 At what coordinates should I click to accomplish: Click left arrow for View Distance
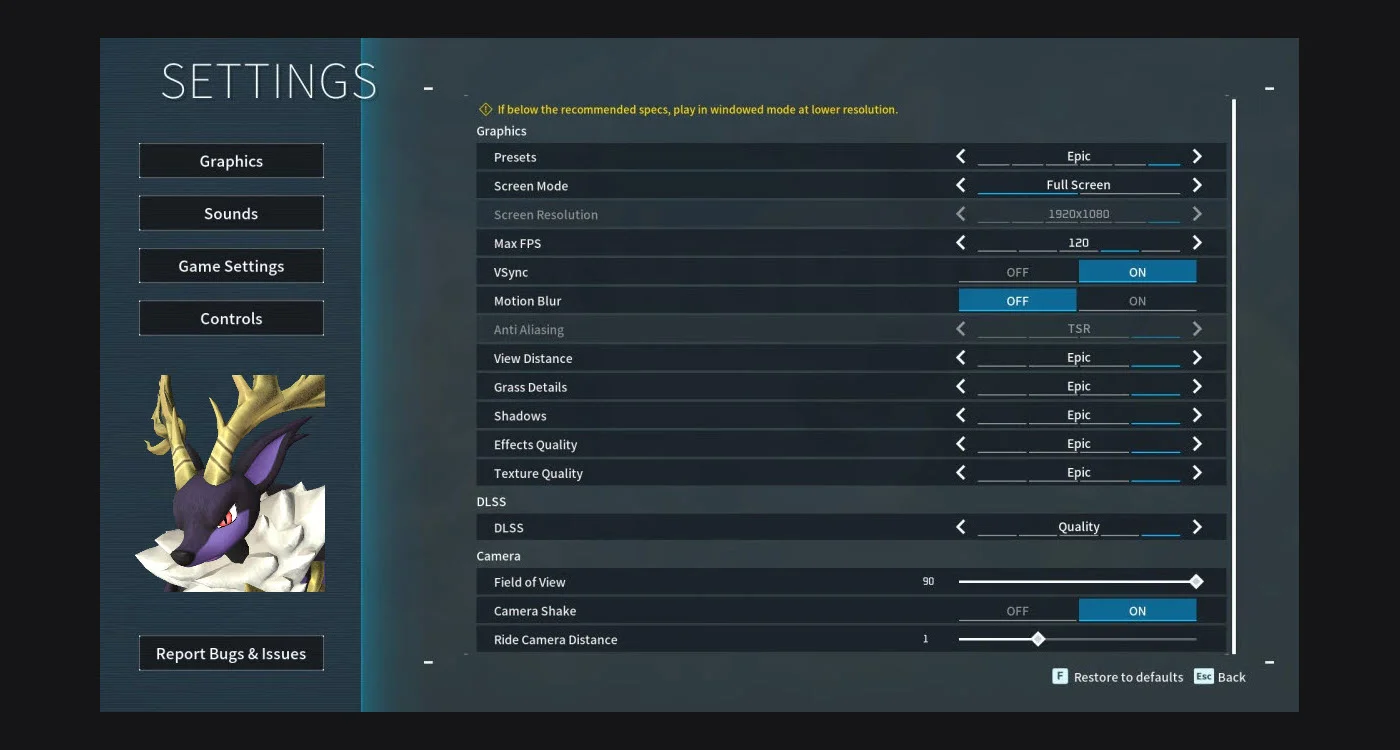[961, 358]
